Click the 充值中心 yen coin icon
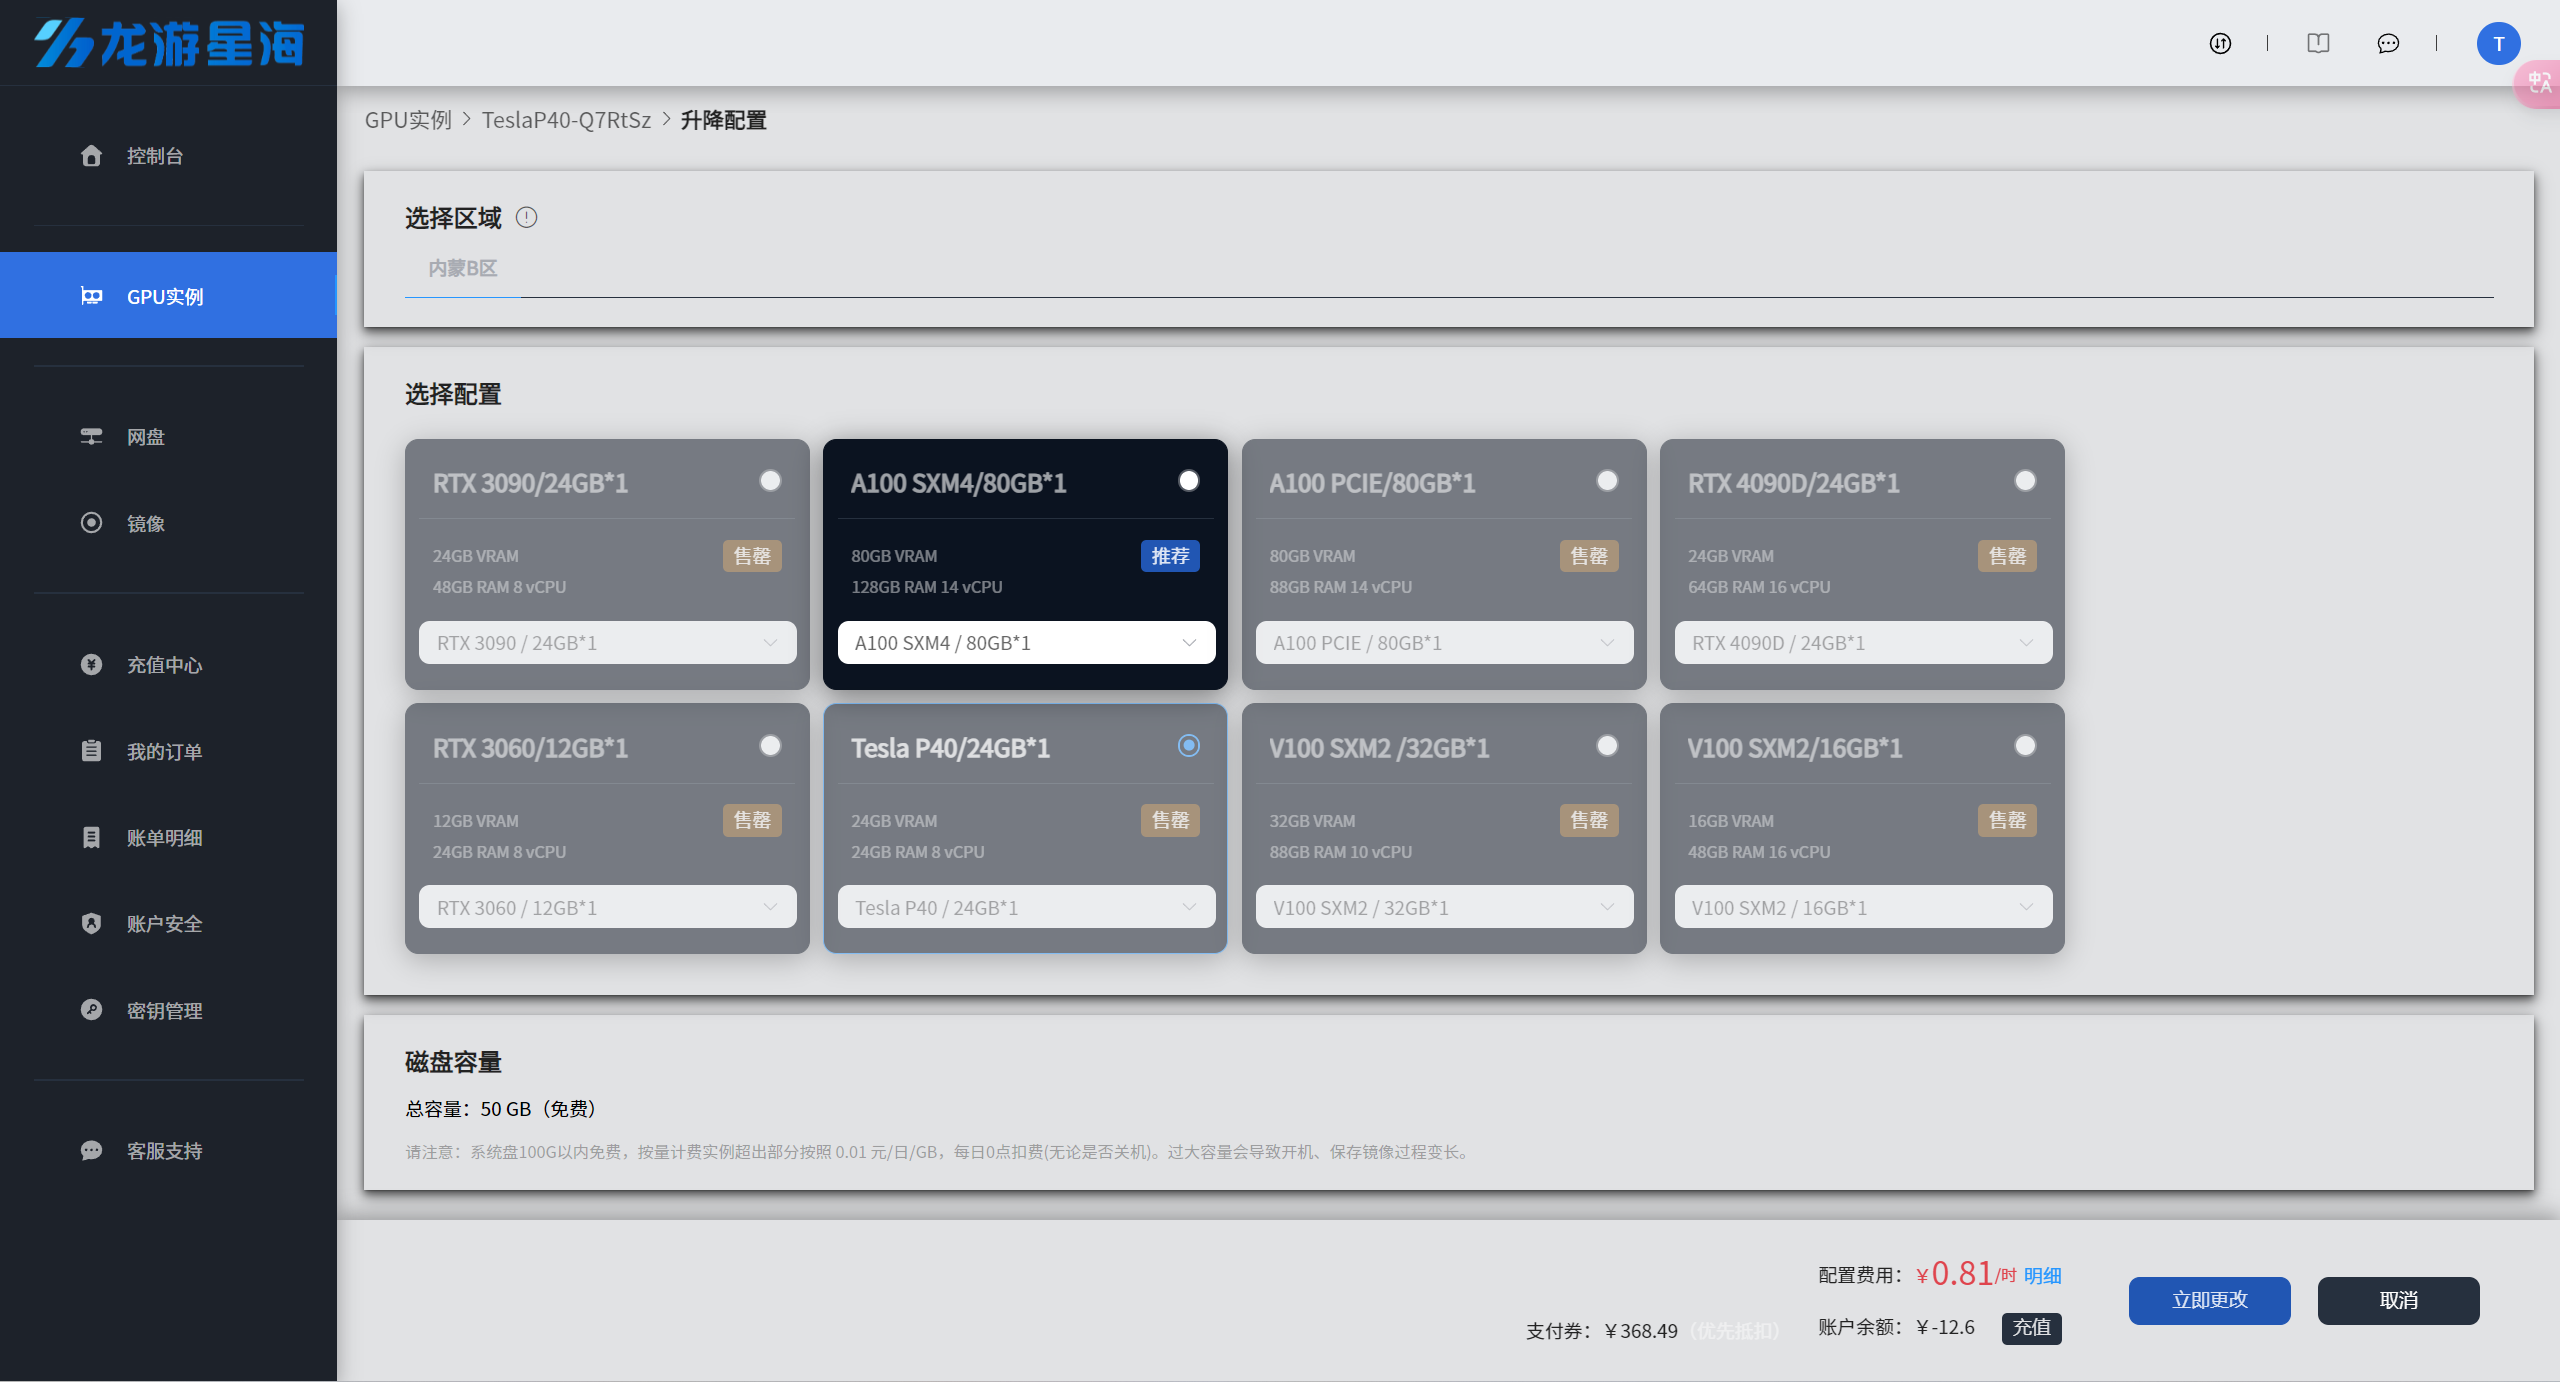This screenshot has height=1382, width=2560. 91,665
